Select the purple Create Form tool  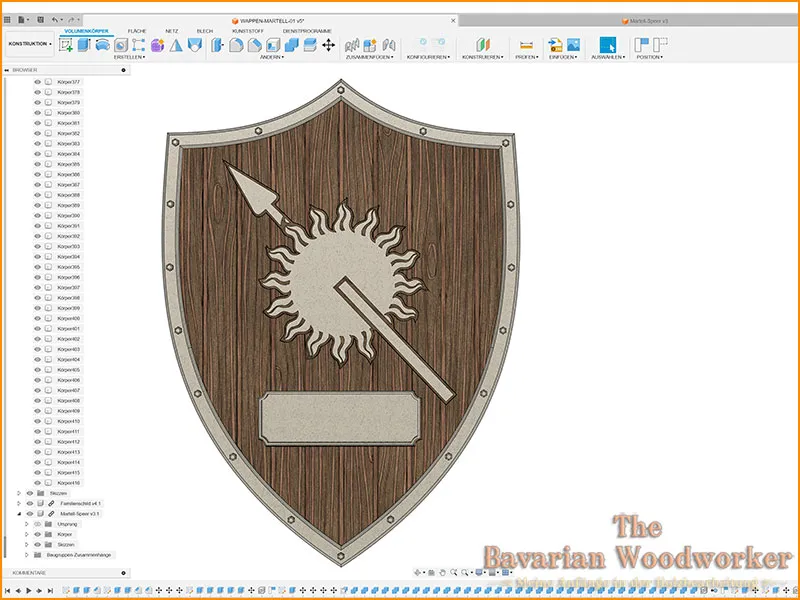tap(157, 45)
